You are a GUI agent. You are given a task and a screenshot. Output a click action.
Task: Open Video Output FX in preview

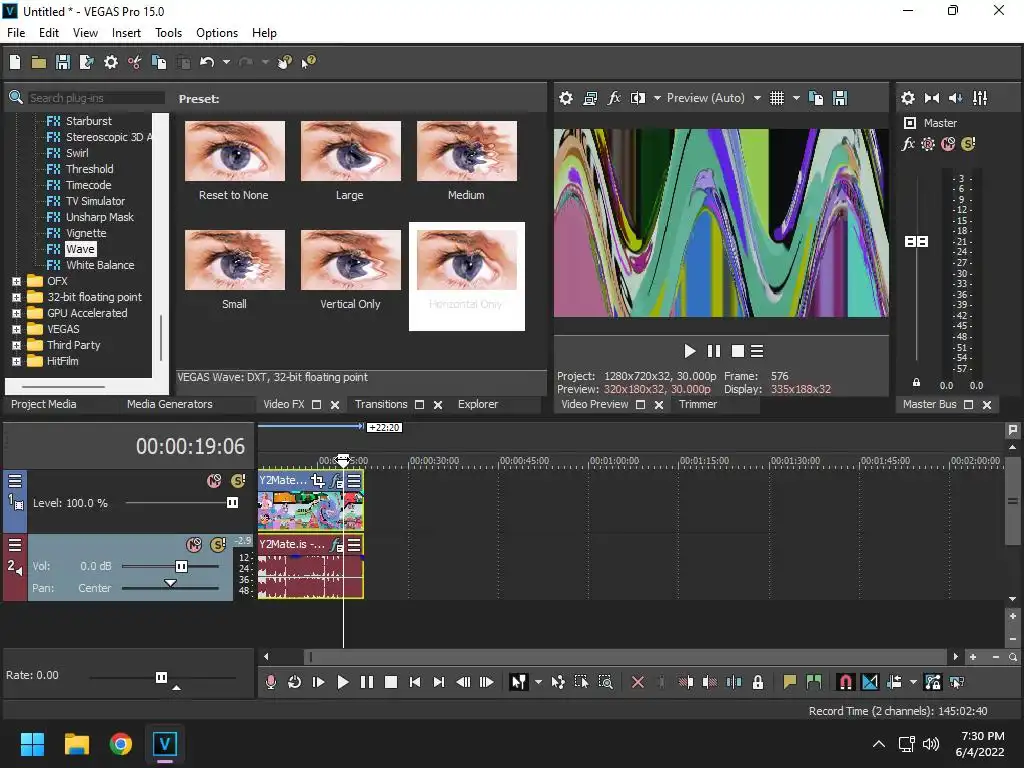614,98
